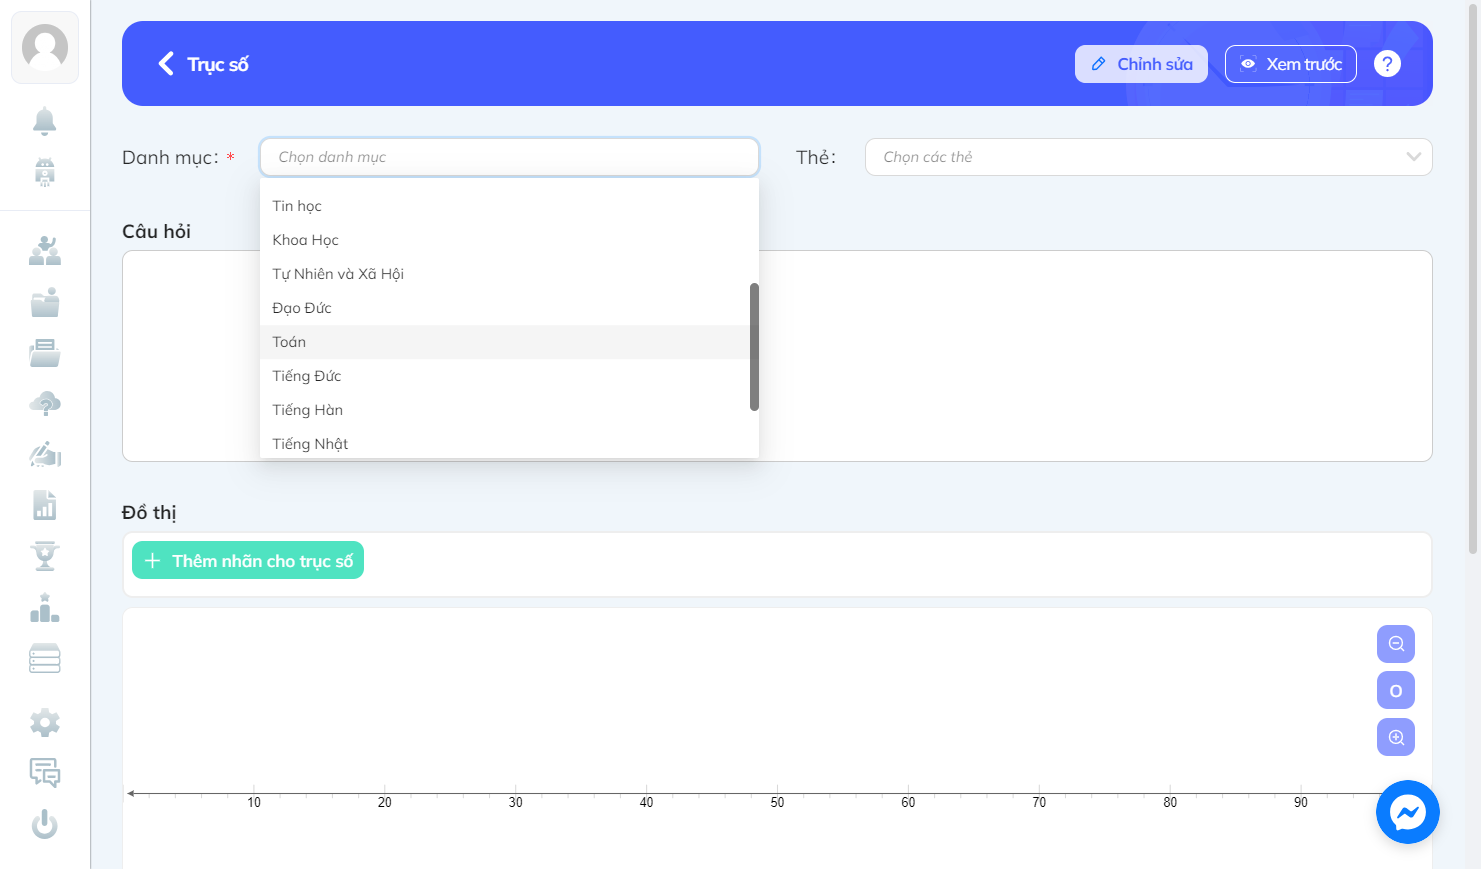Expand the Chọn các thẻ dropdown

coord(1148,157)
